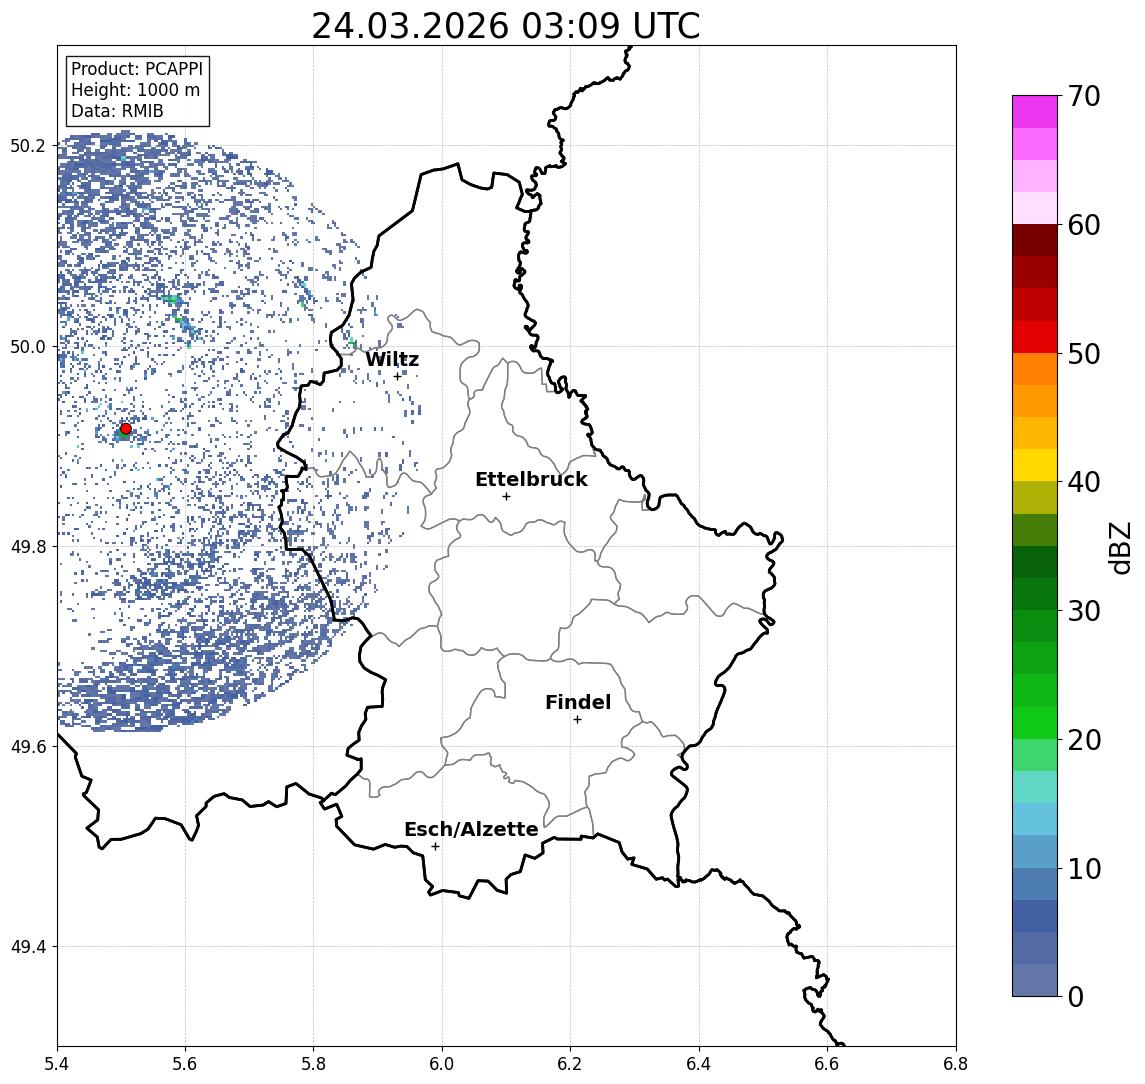This screenshot has height=1084, width=1145.
Task: Click the colorbar tick label 60
Action: pos(1084,225)
